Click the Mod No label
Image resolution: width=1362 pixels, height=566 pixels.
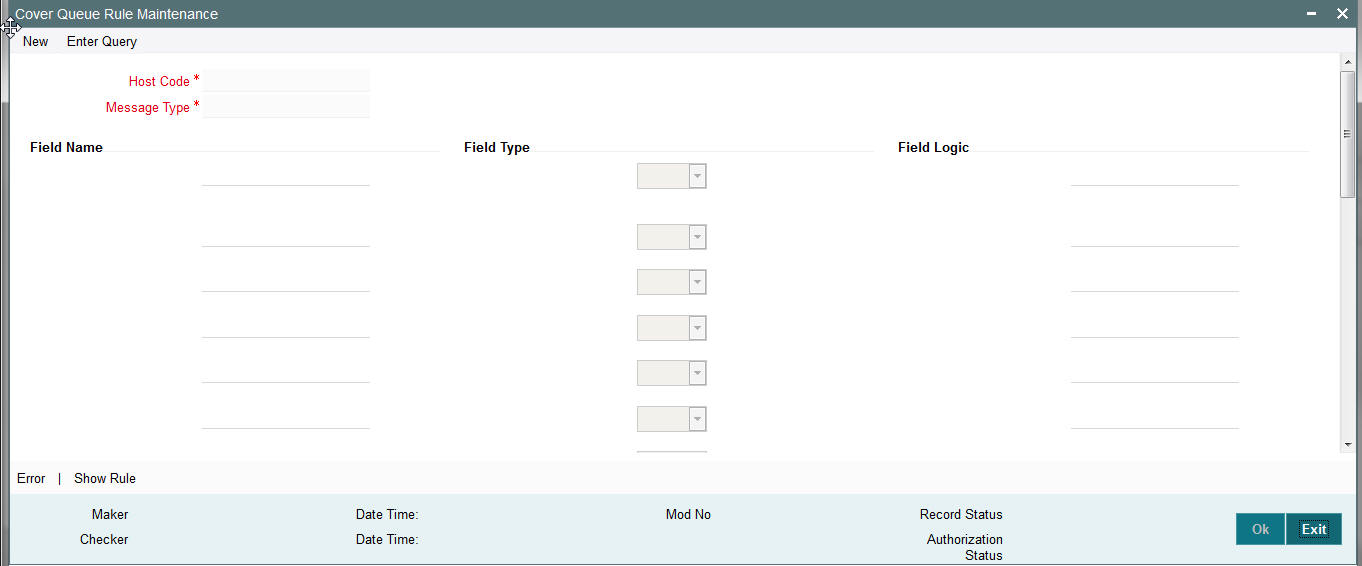pyautogui.click(x=688, y=514)
